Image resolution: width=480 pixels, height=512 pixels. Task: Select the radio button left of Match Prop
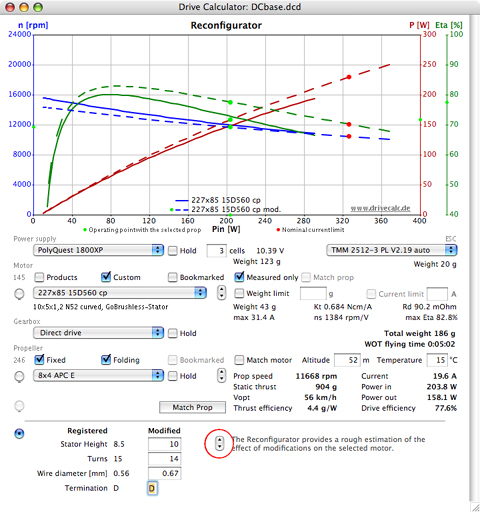[x=19, y=406]
